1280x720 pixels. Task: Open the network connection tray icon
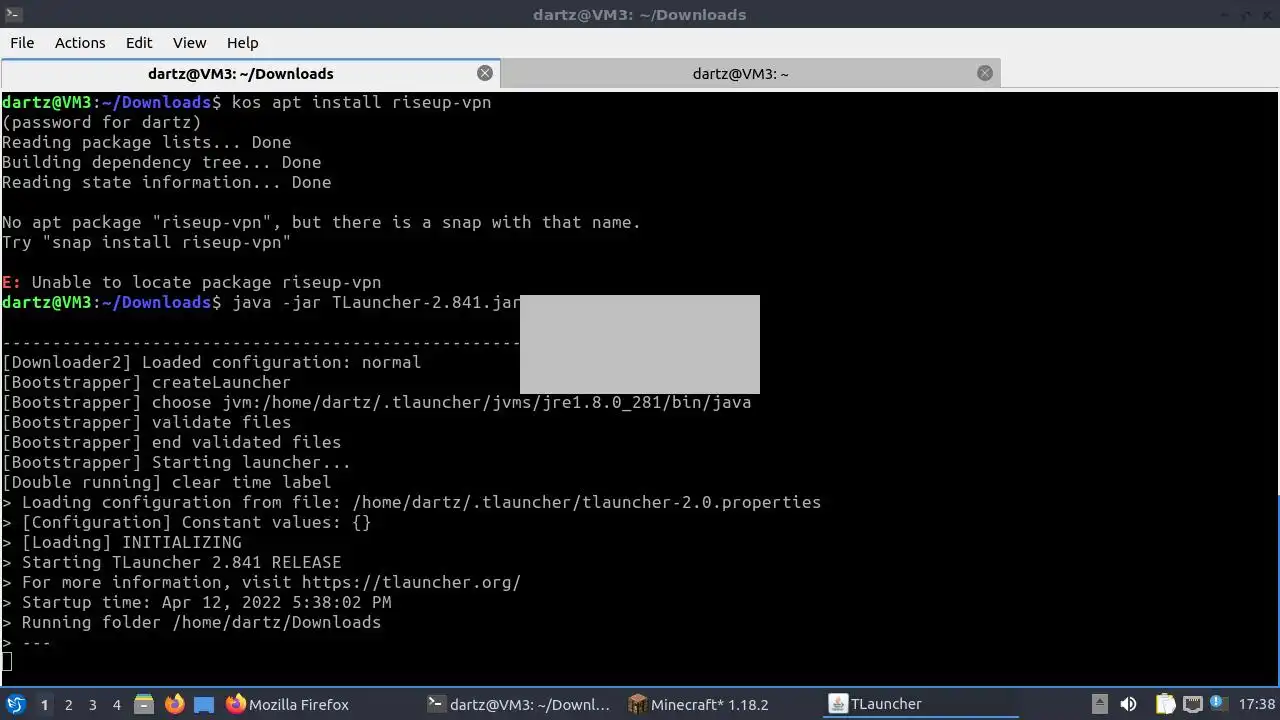[x=1192, y=704]
